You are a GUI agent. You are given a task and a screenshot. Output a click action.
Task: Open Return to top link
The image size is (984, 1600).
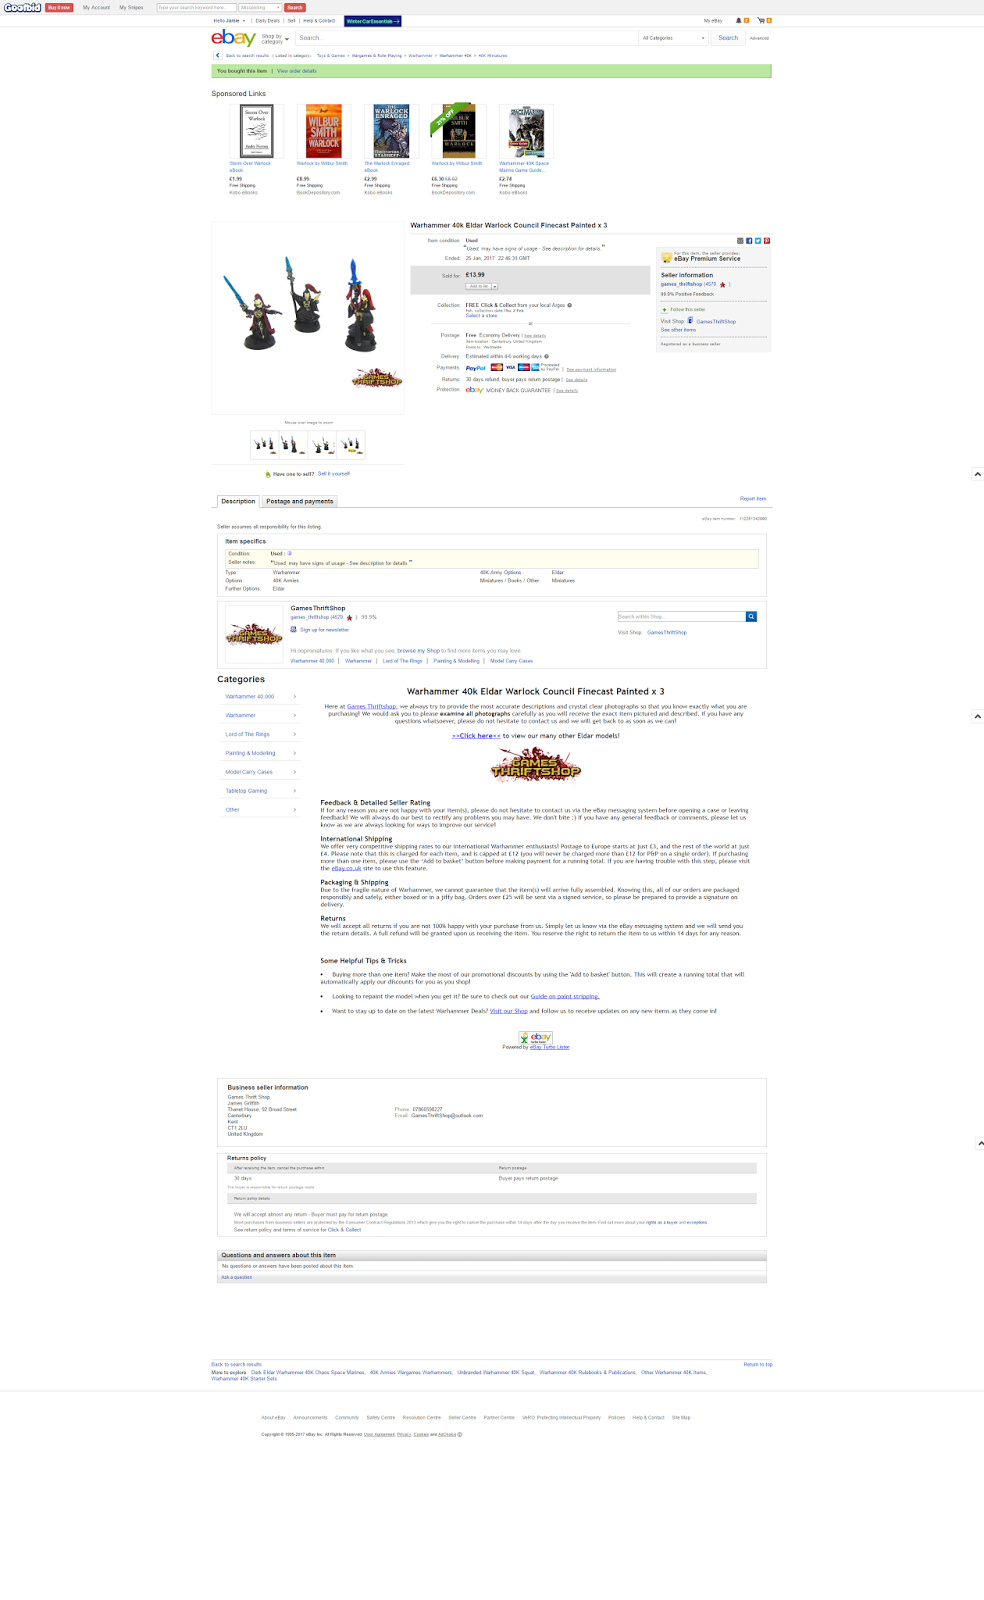pyautogui.click(x=758, y=1364)
